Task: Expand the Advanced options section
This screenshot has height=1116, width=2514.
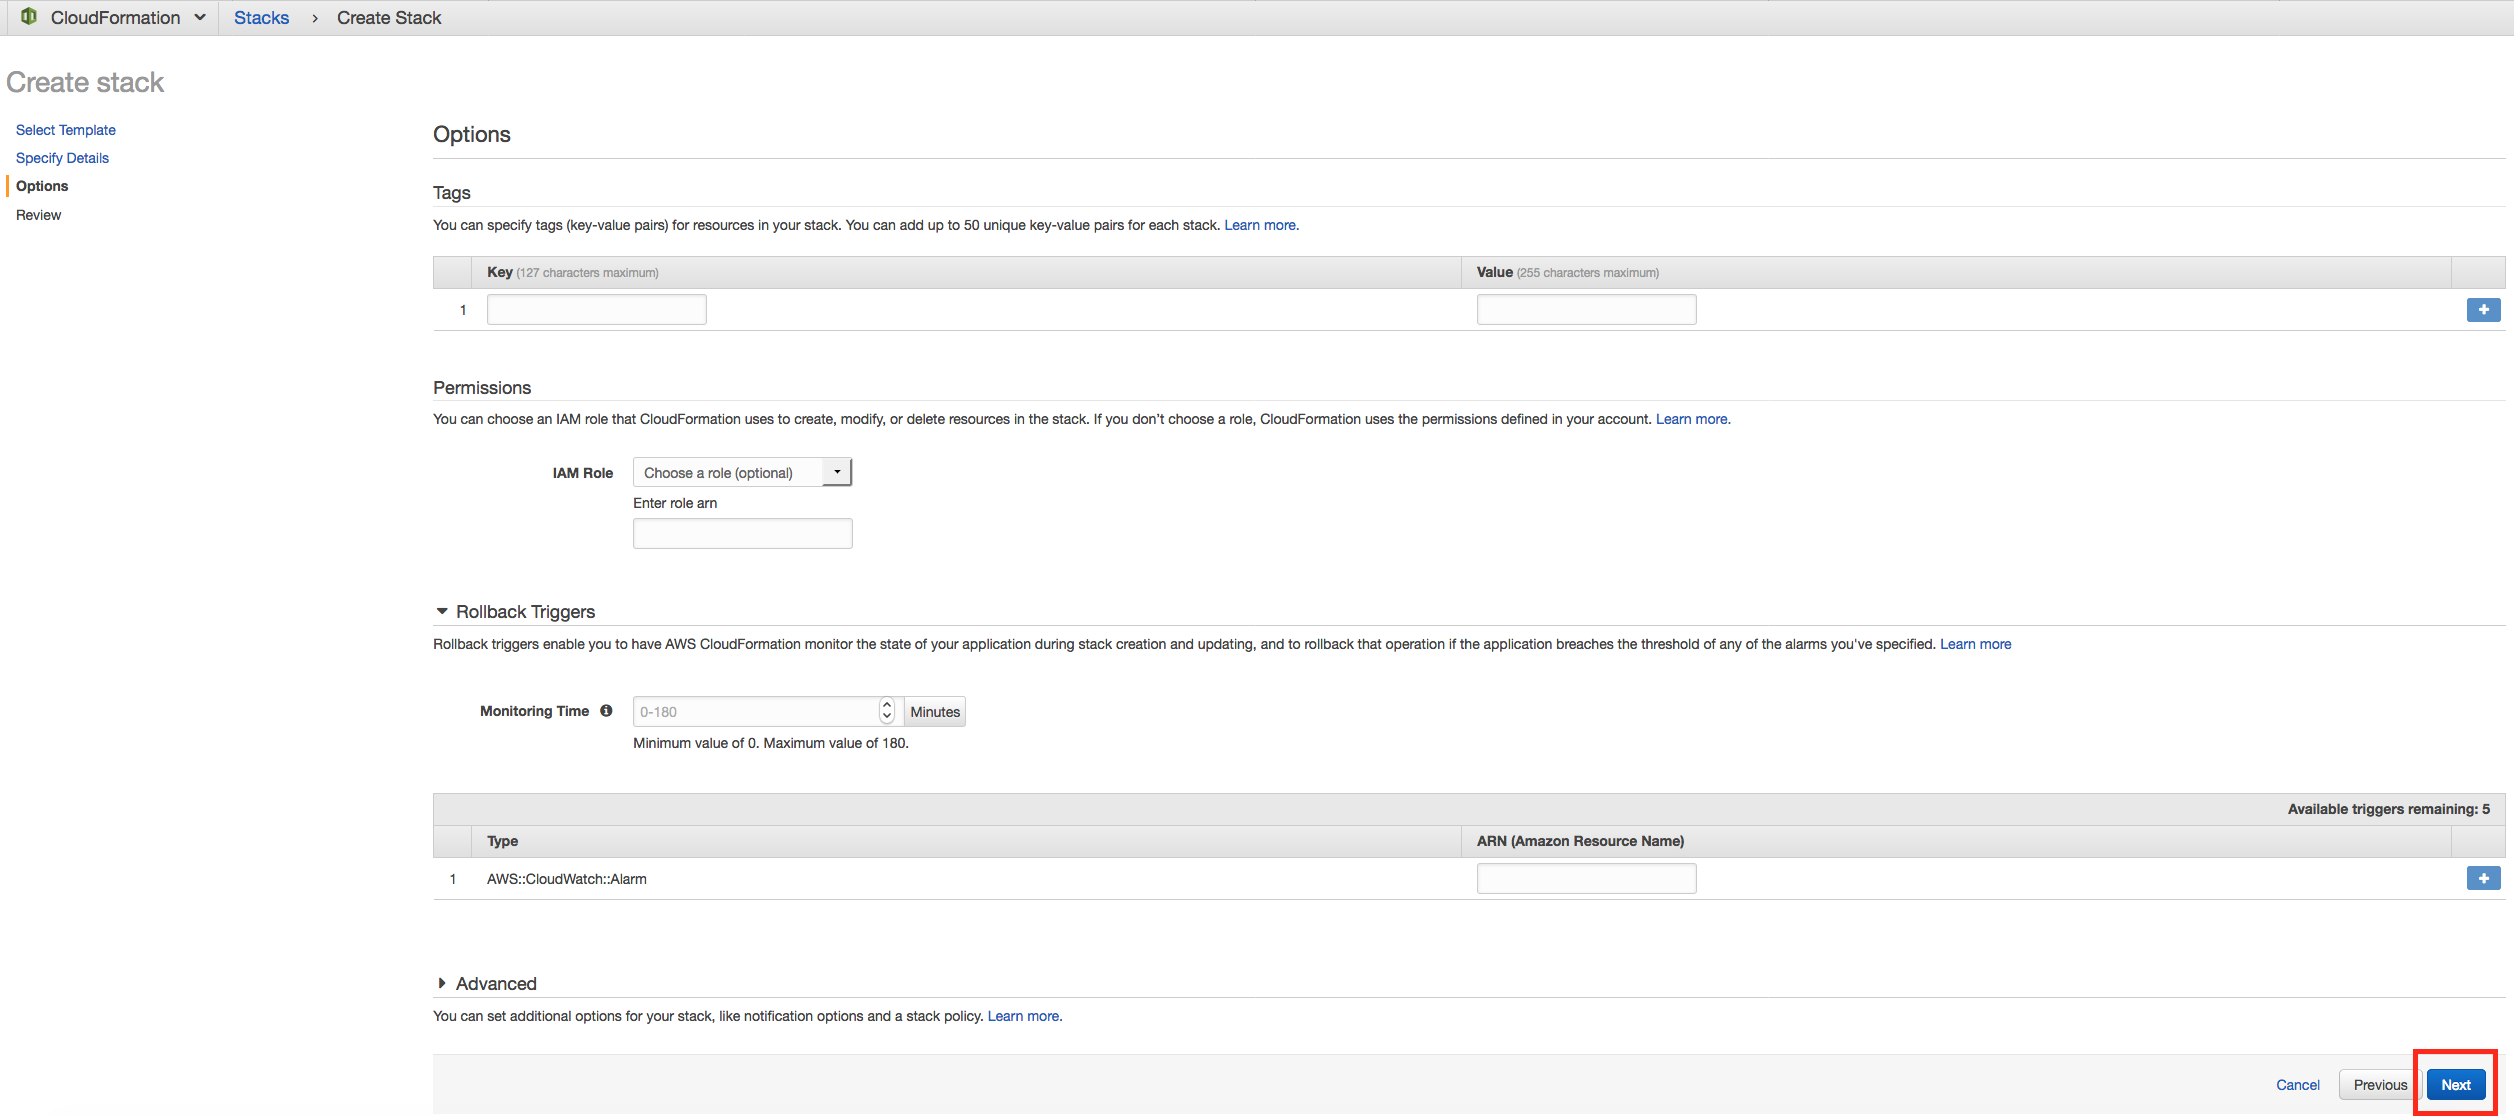Action: pyautogui.click(x=442, y=984)
